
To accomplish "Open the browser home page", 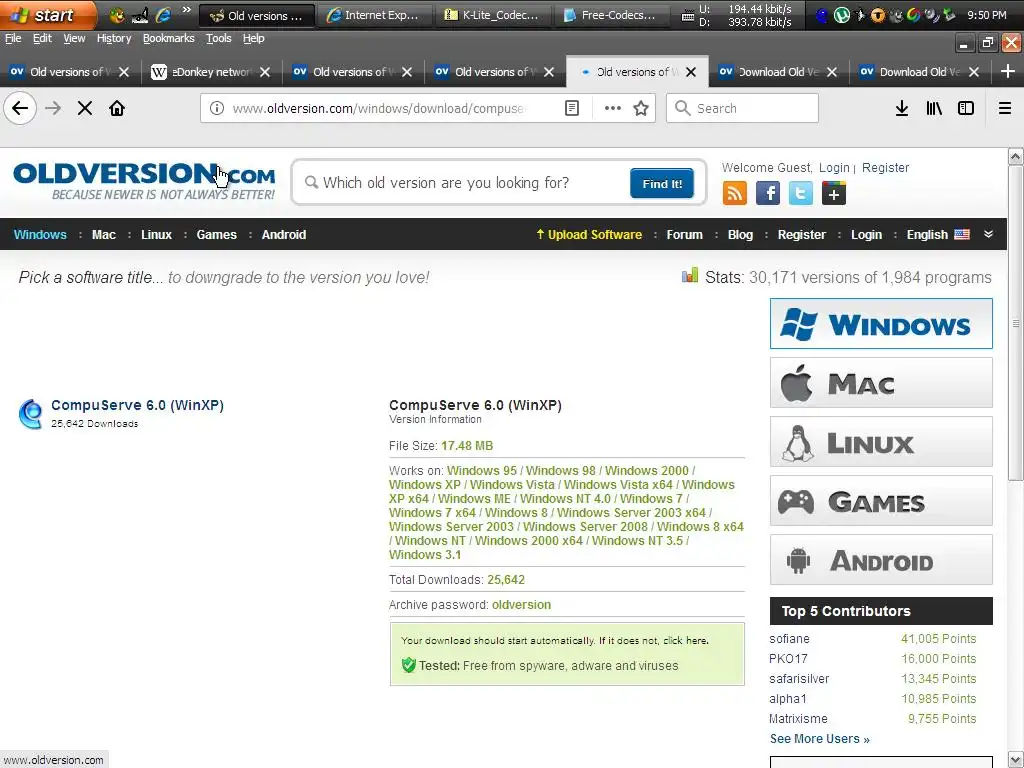I will (x=117, y=108).
